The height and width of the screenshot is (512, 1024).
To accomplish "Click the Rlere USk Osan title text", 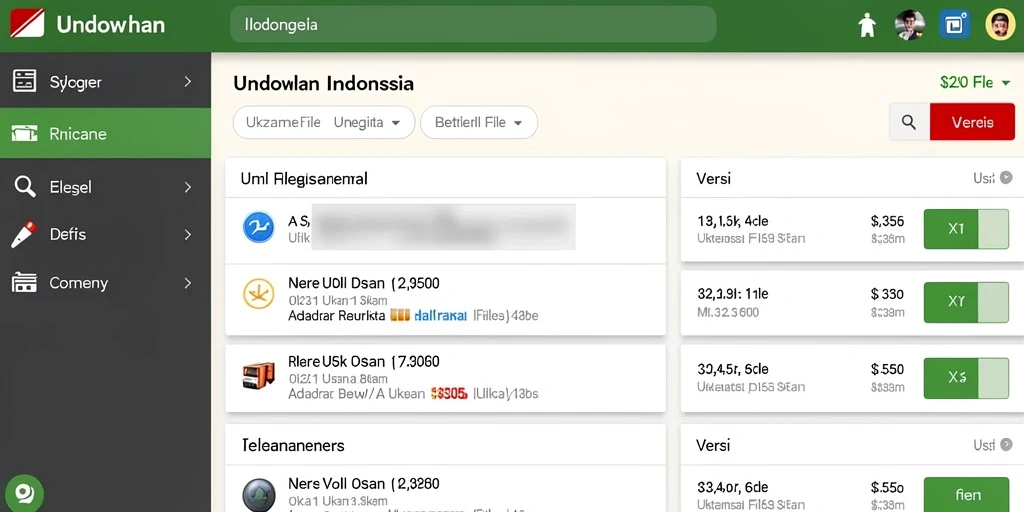I will tap(364, 361).
